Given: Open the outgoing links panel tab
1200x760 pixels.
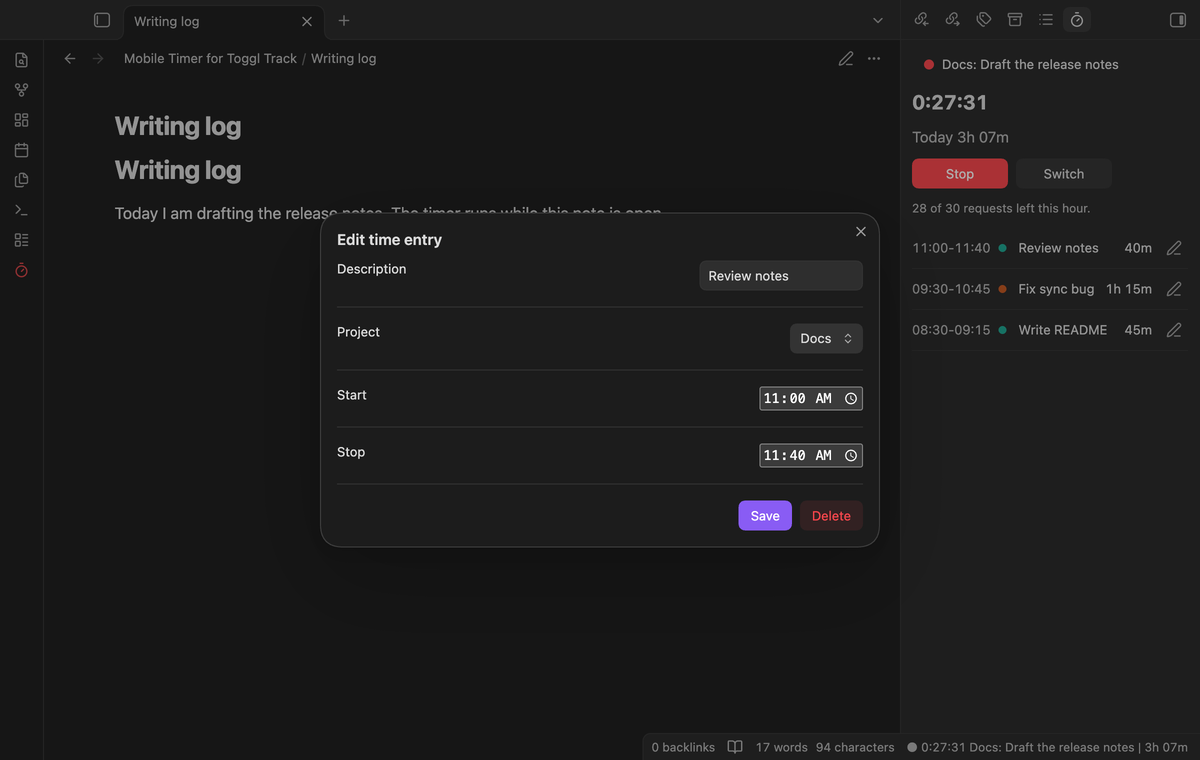Looking at the screenshot, I should pos(953,19).
